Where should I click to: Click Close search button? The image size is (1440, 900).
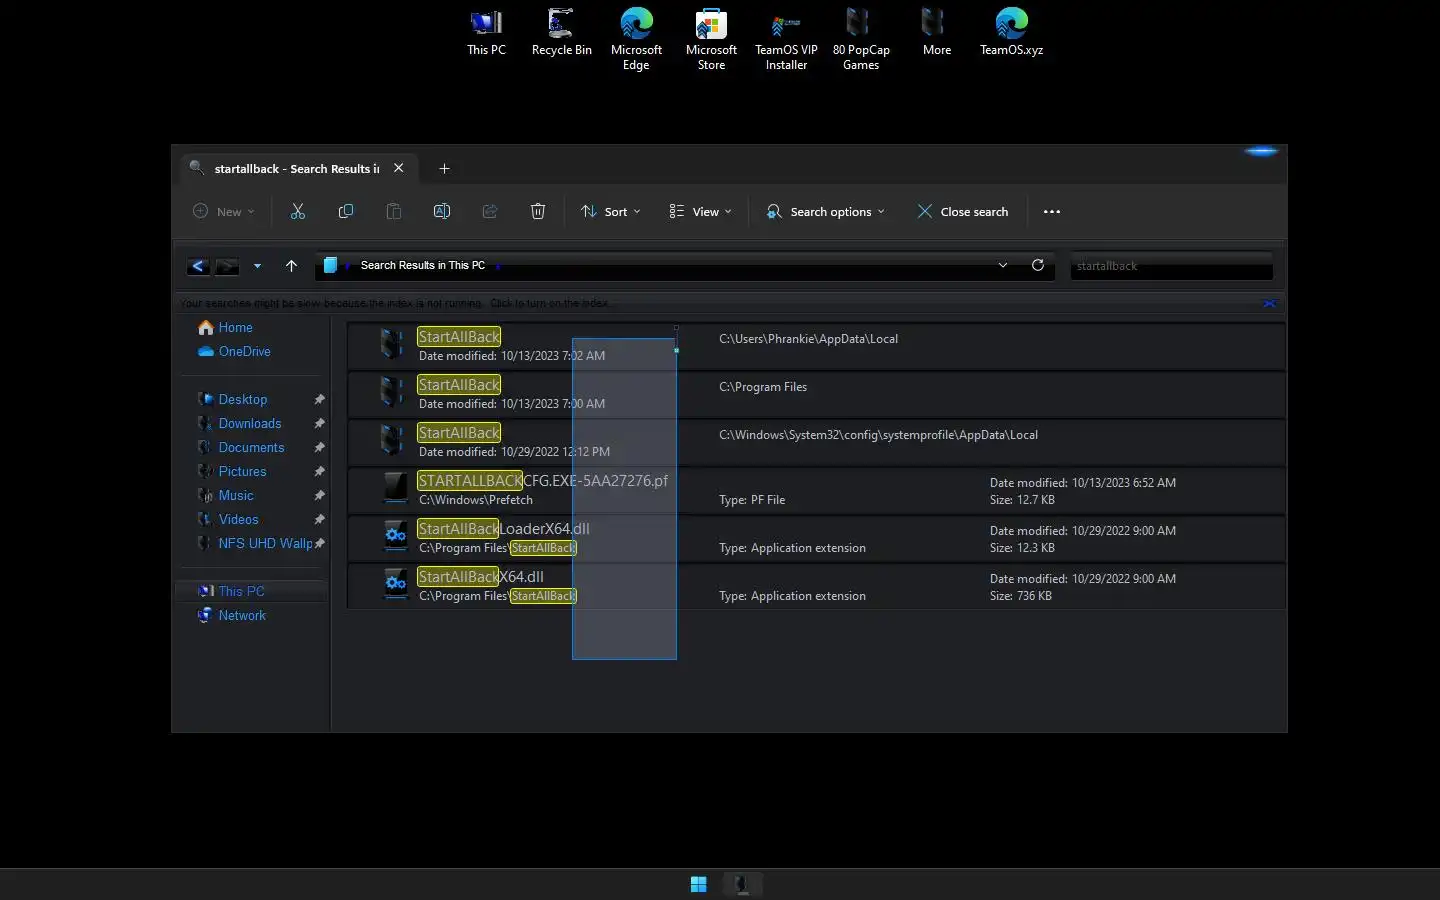click(x=963, y=211)
